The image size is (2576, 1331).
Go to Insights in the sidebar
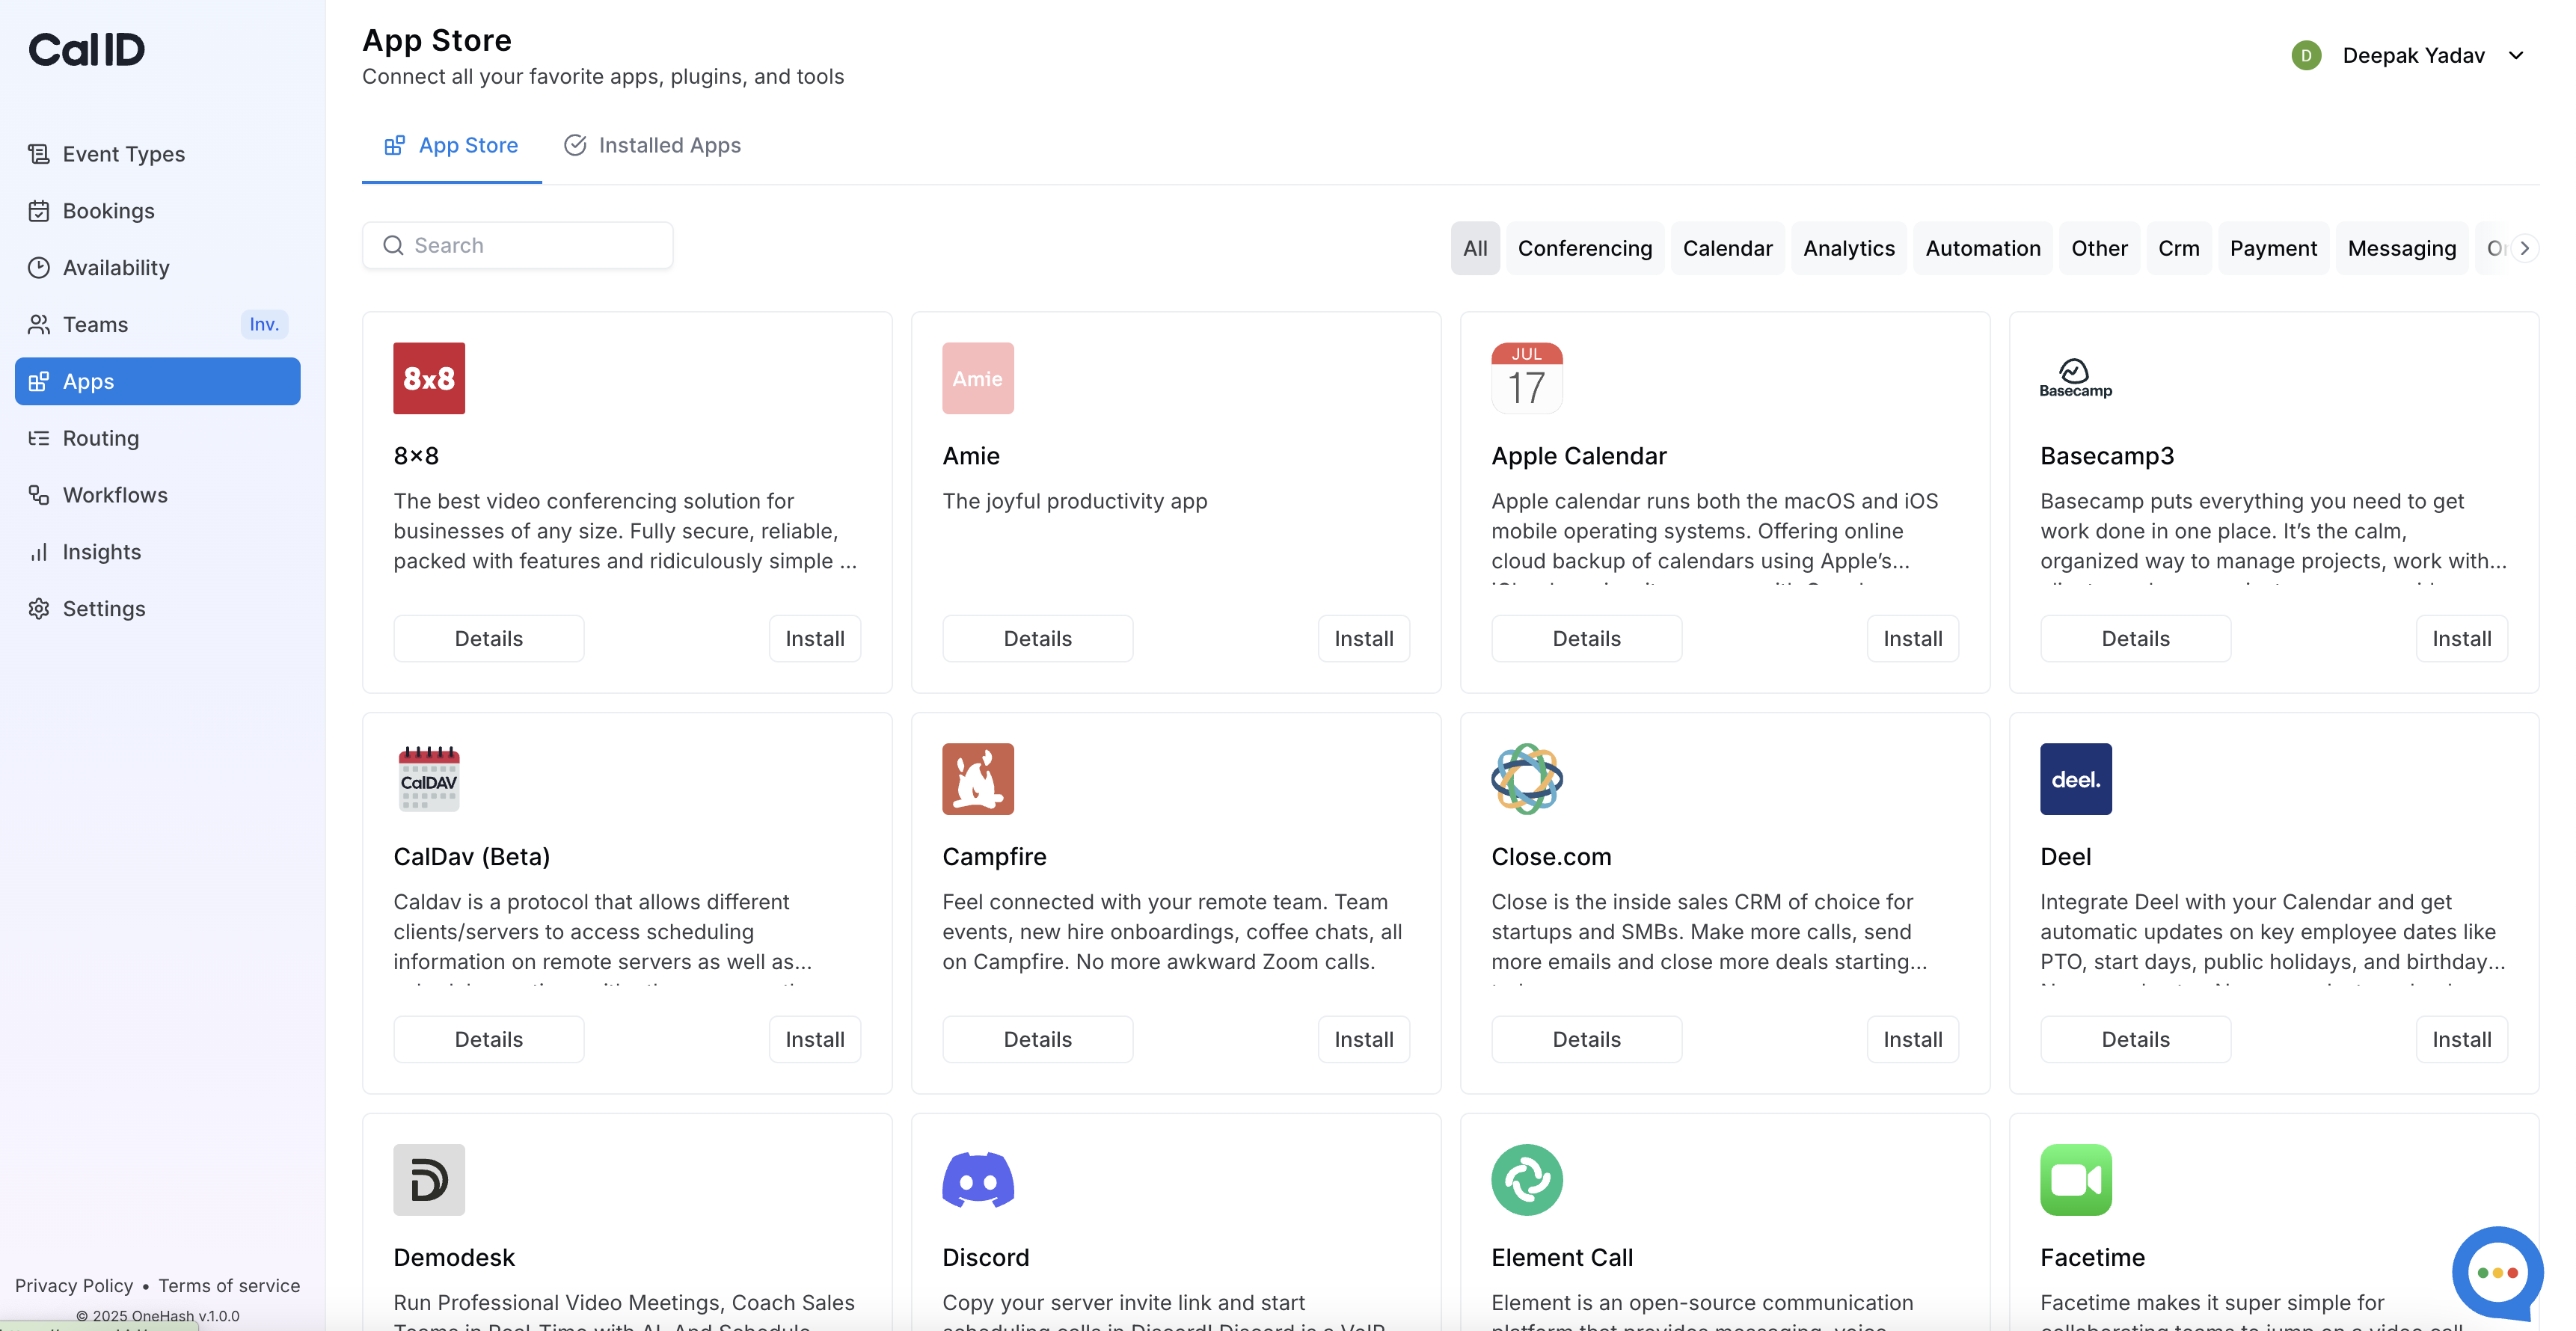pyautogui.click(x=102, y=552)
